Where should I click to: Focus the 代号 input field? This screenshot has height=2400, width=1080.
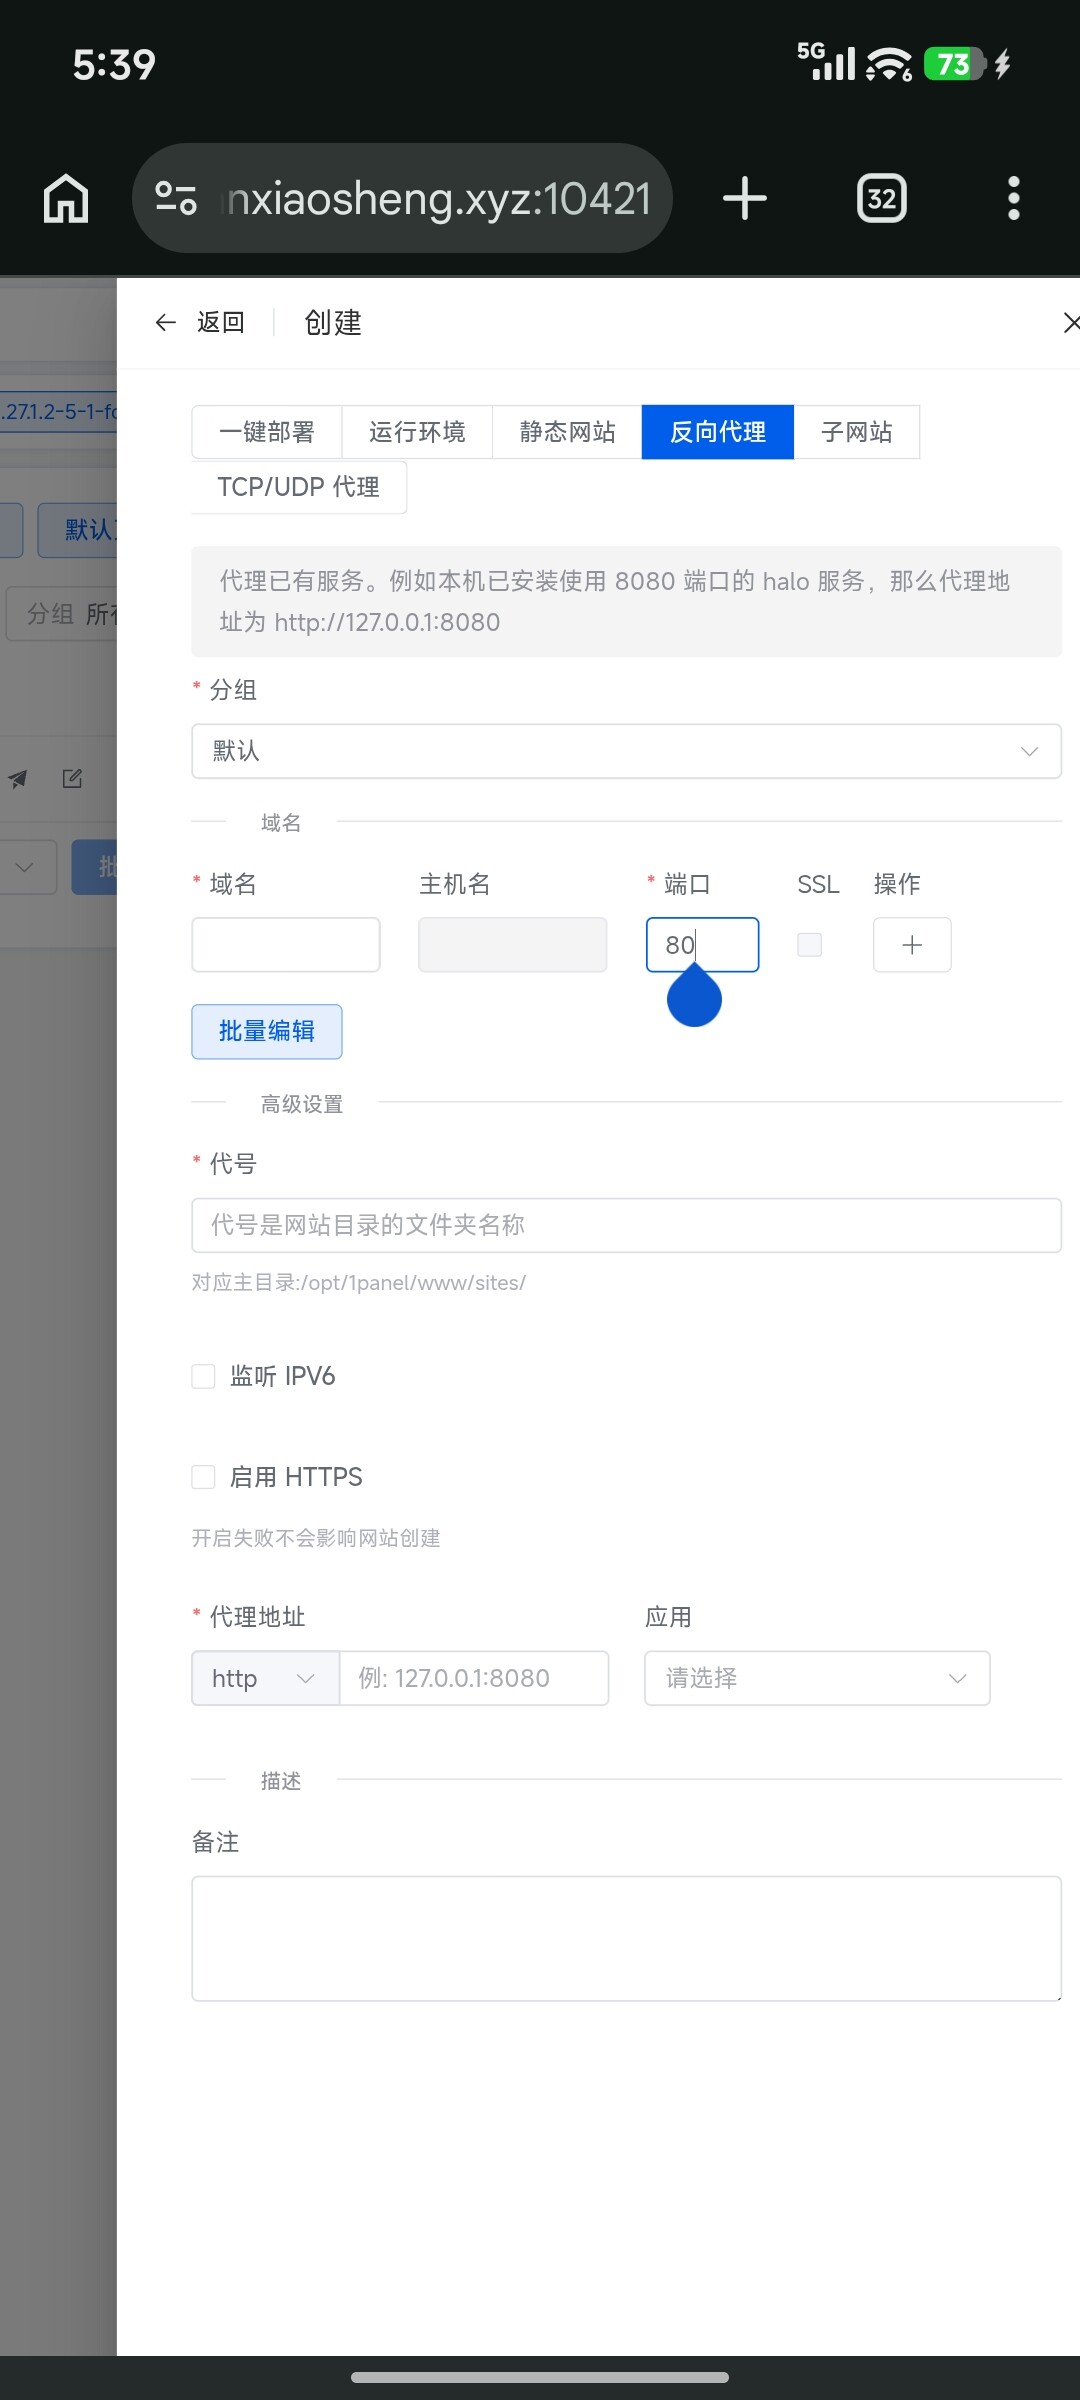[626, 1225]
